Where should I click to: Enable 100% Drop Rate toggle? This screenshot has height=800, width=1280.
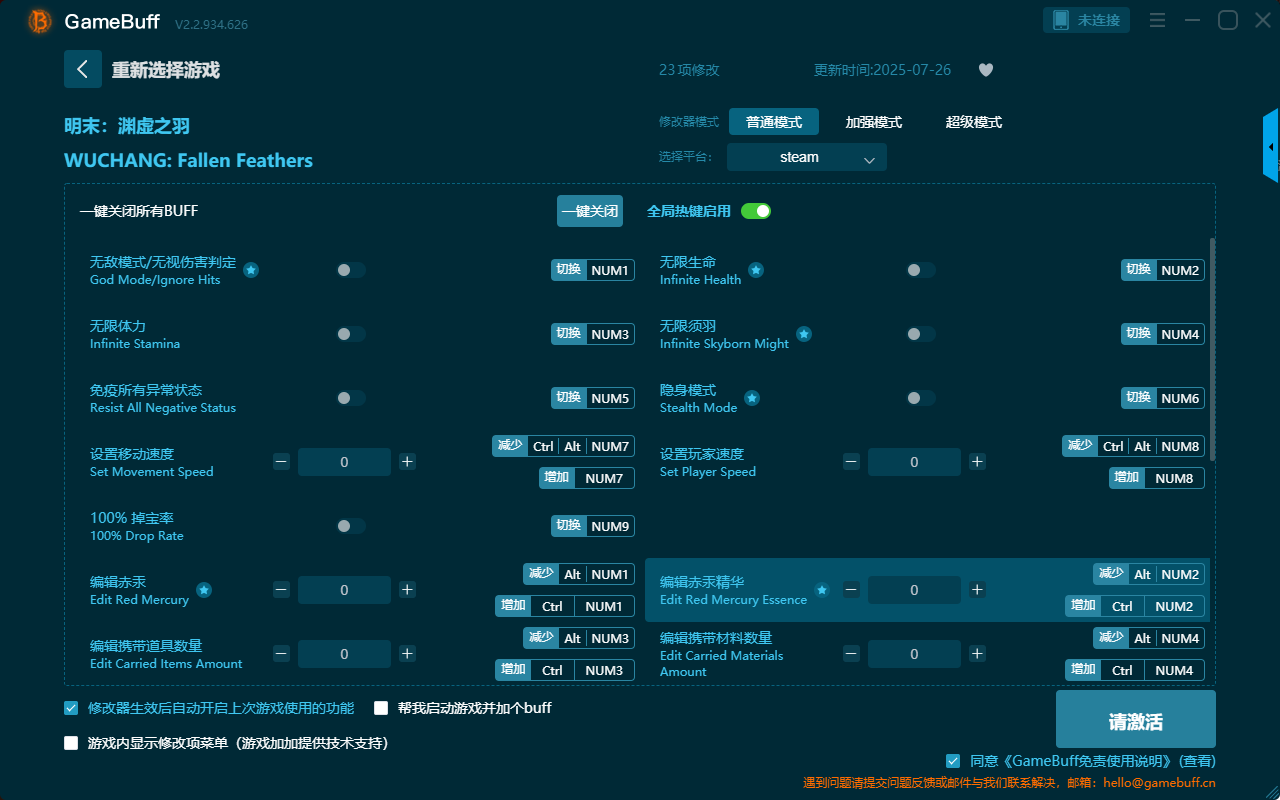(351, 526)
